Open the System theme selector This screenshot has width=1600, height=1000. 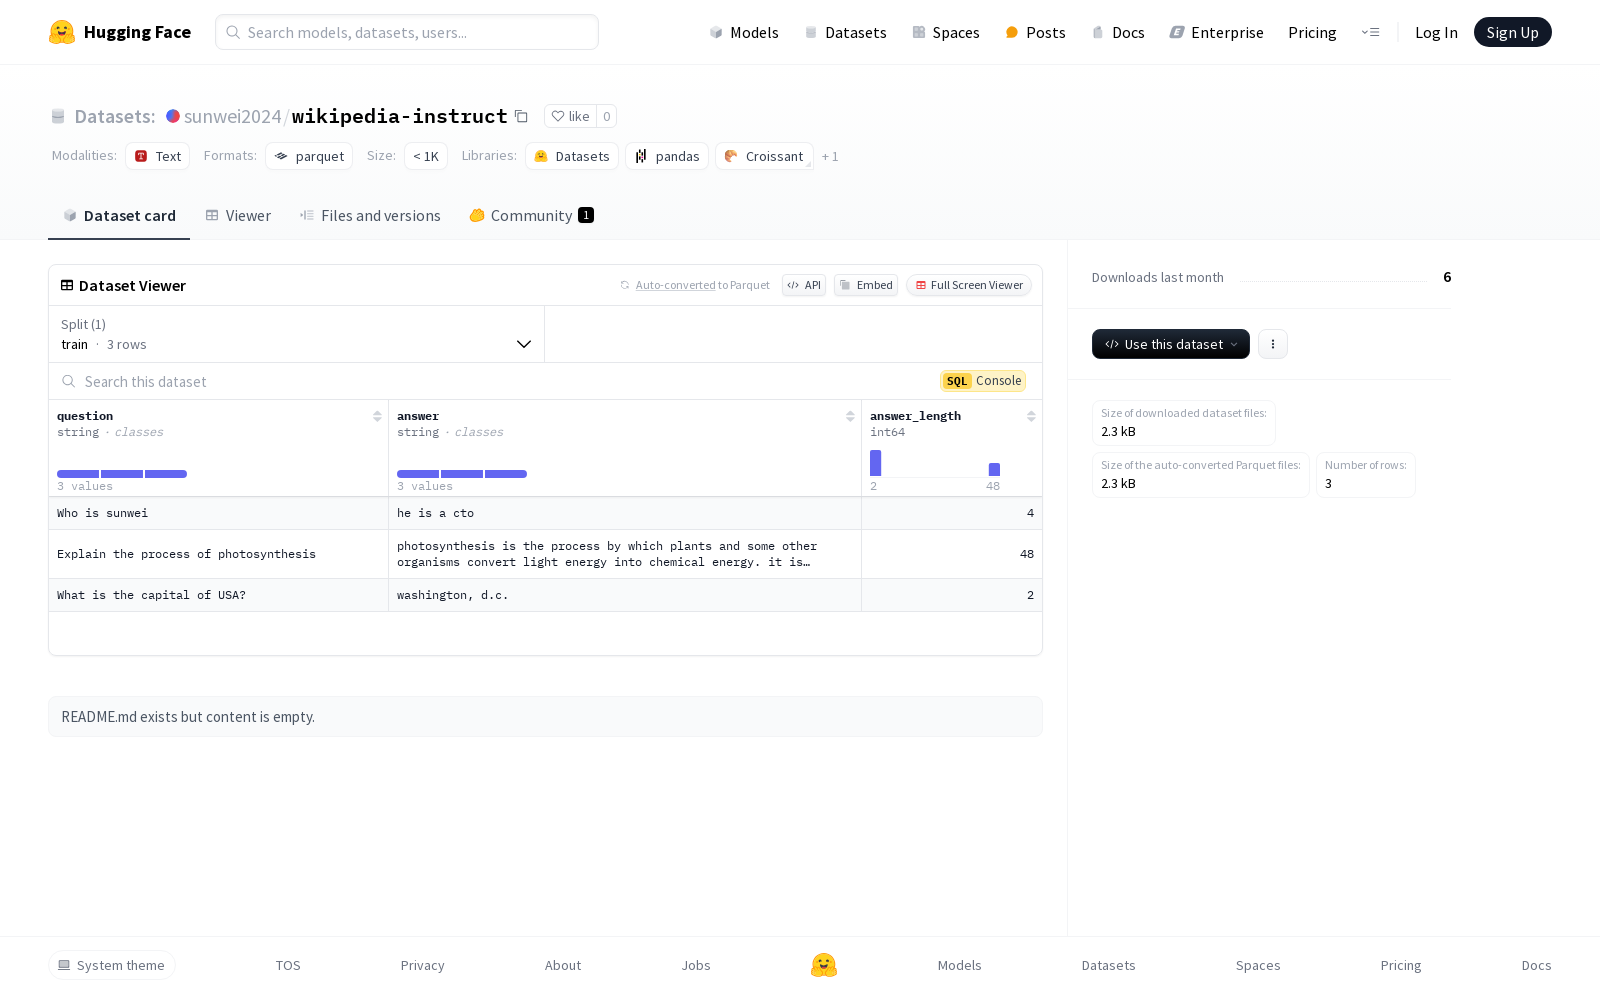click(x=112, y=965)
